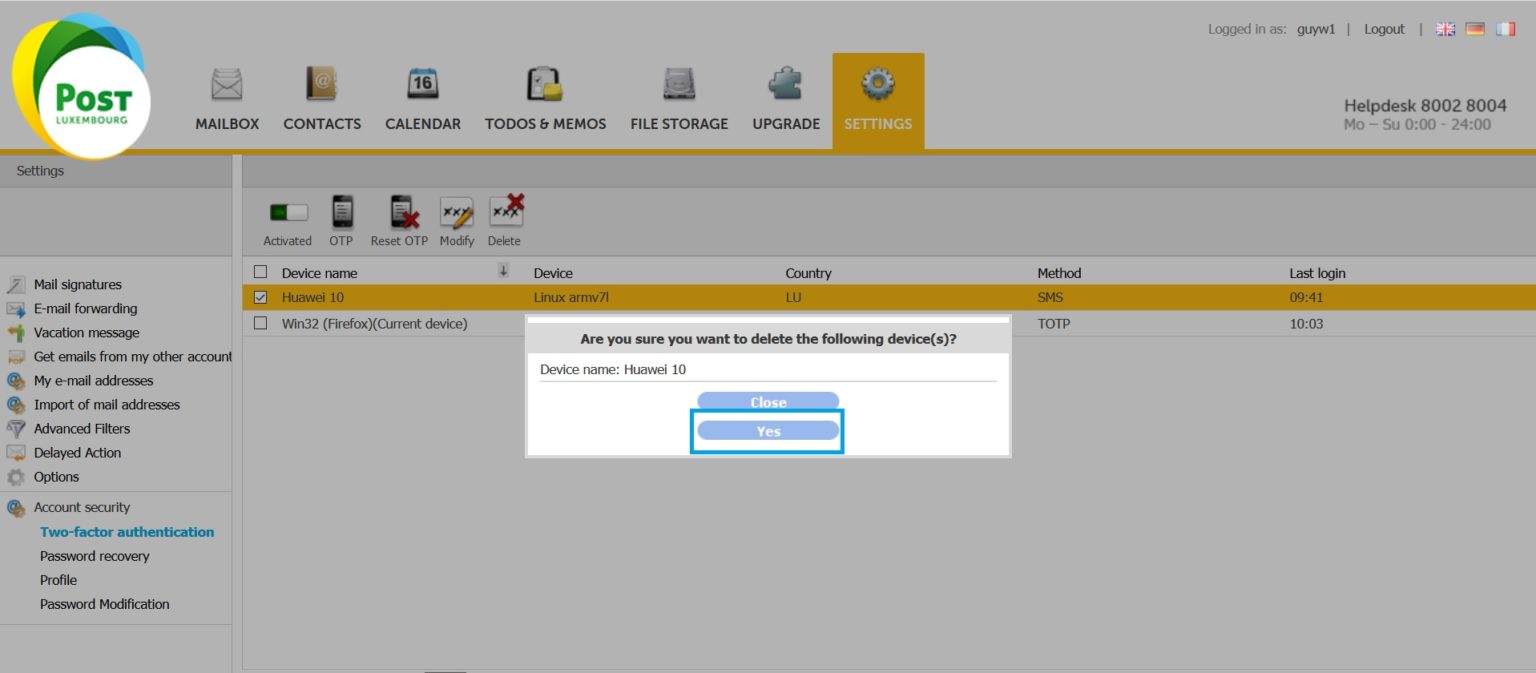Uncheck the Huawei 10 device checkbox
The height and width of the screenshot is (673, 1536).
click(x=261, y=297)
